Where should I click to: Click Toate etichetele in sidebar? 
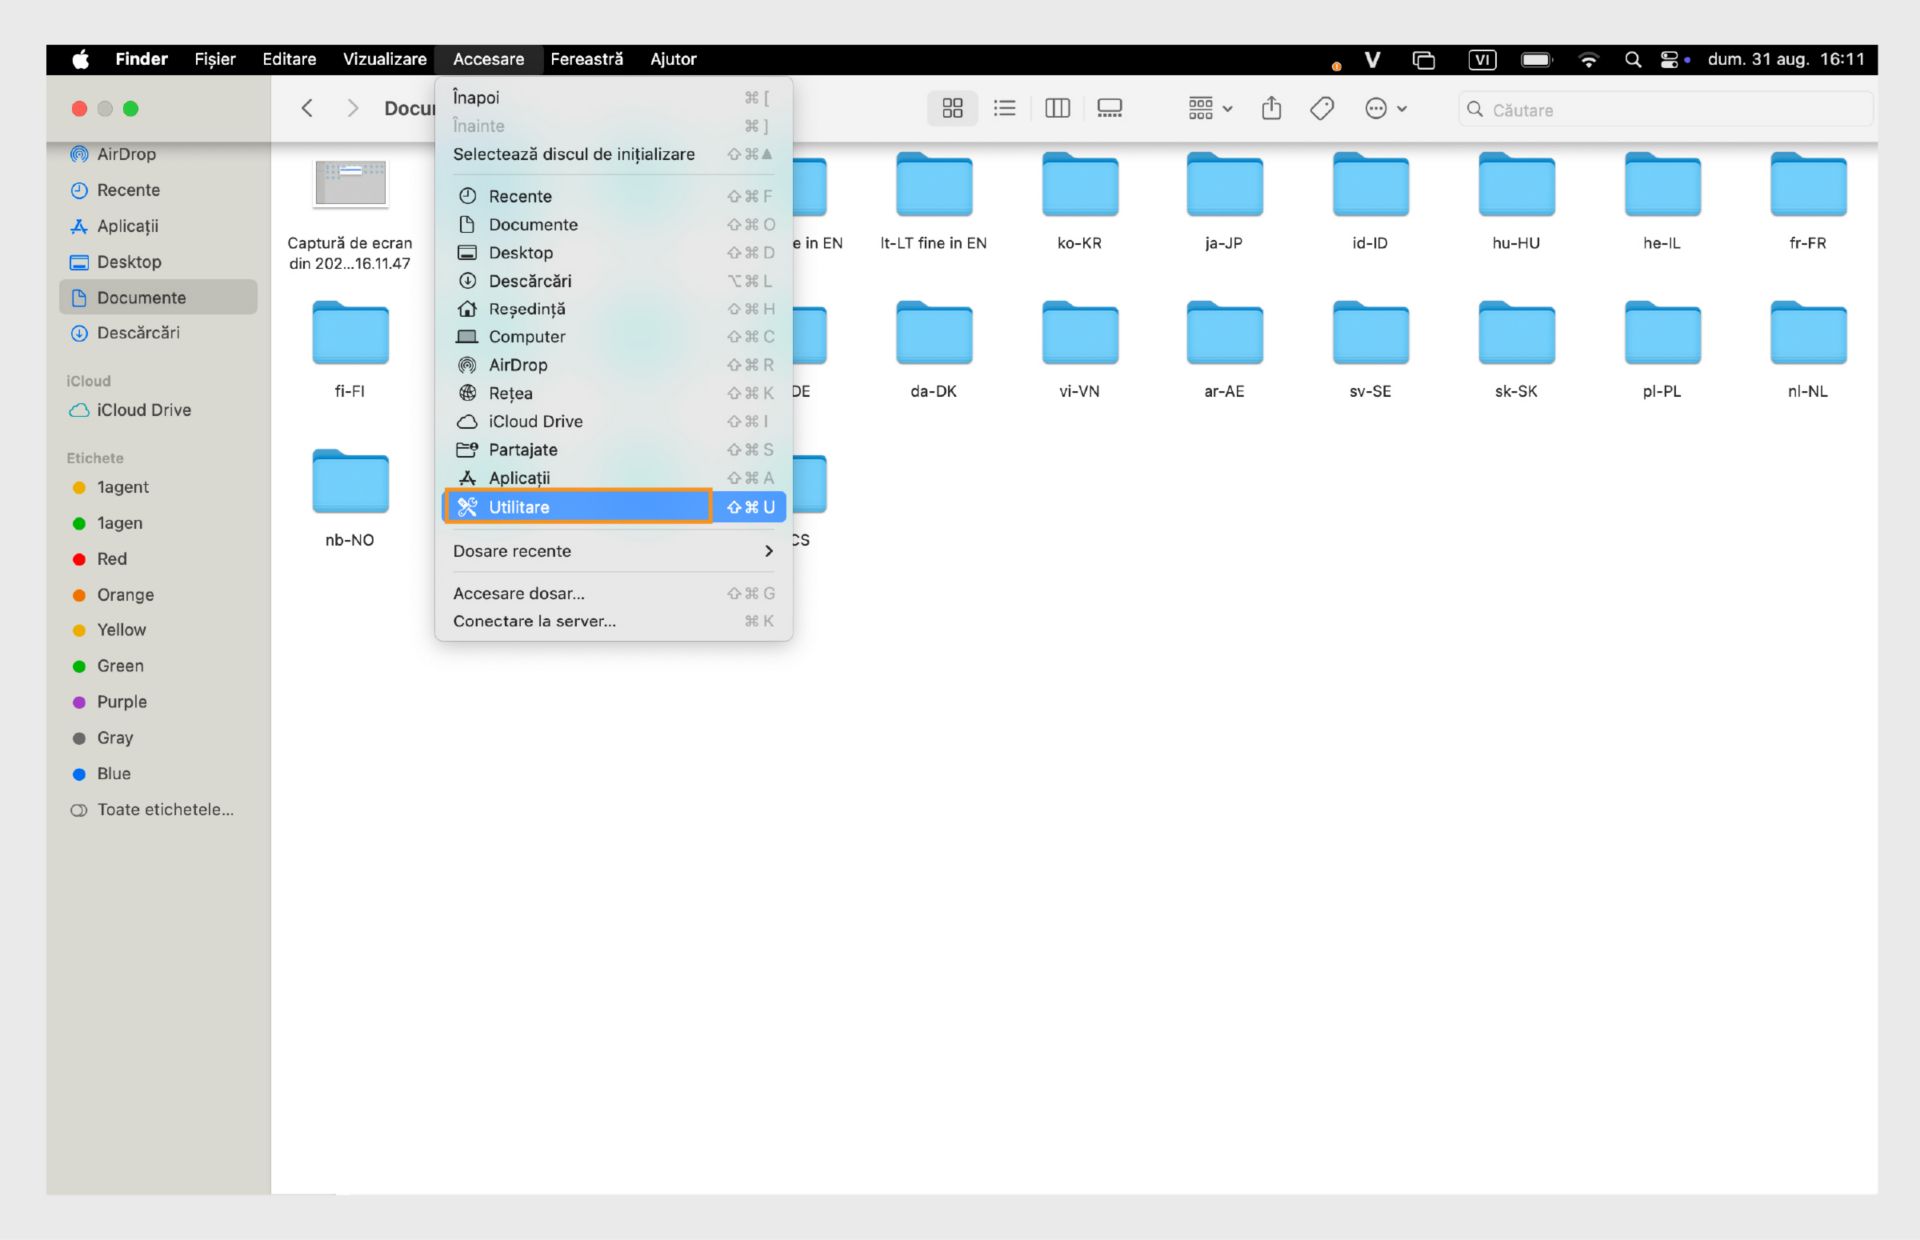point(165,810)
